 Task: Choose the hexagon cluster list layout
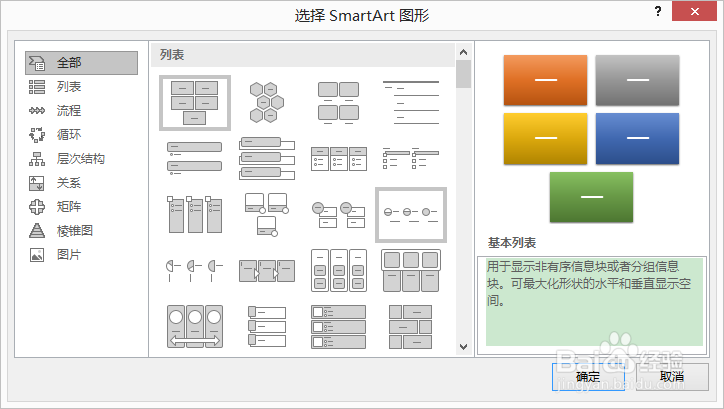click(x=267, y=103)
